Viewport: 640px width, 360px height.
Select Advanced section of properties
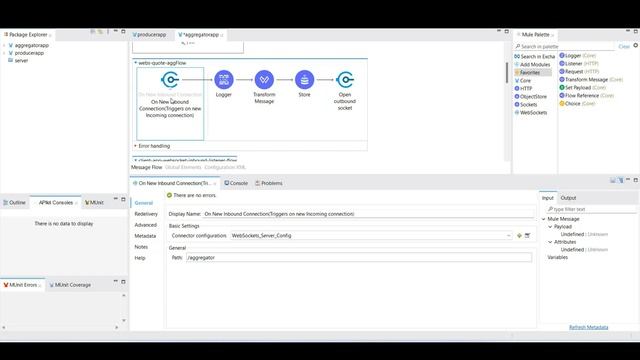145,225
